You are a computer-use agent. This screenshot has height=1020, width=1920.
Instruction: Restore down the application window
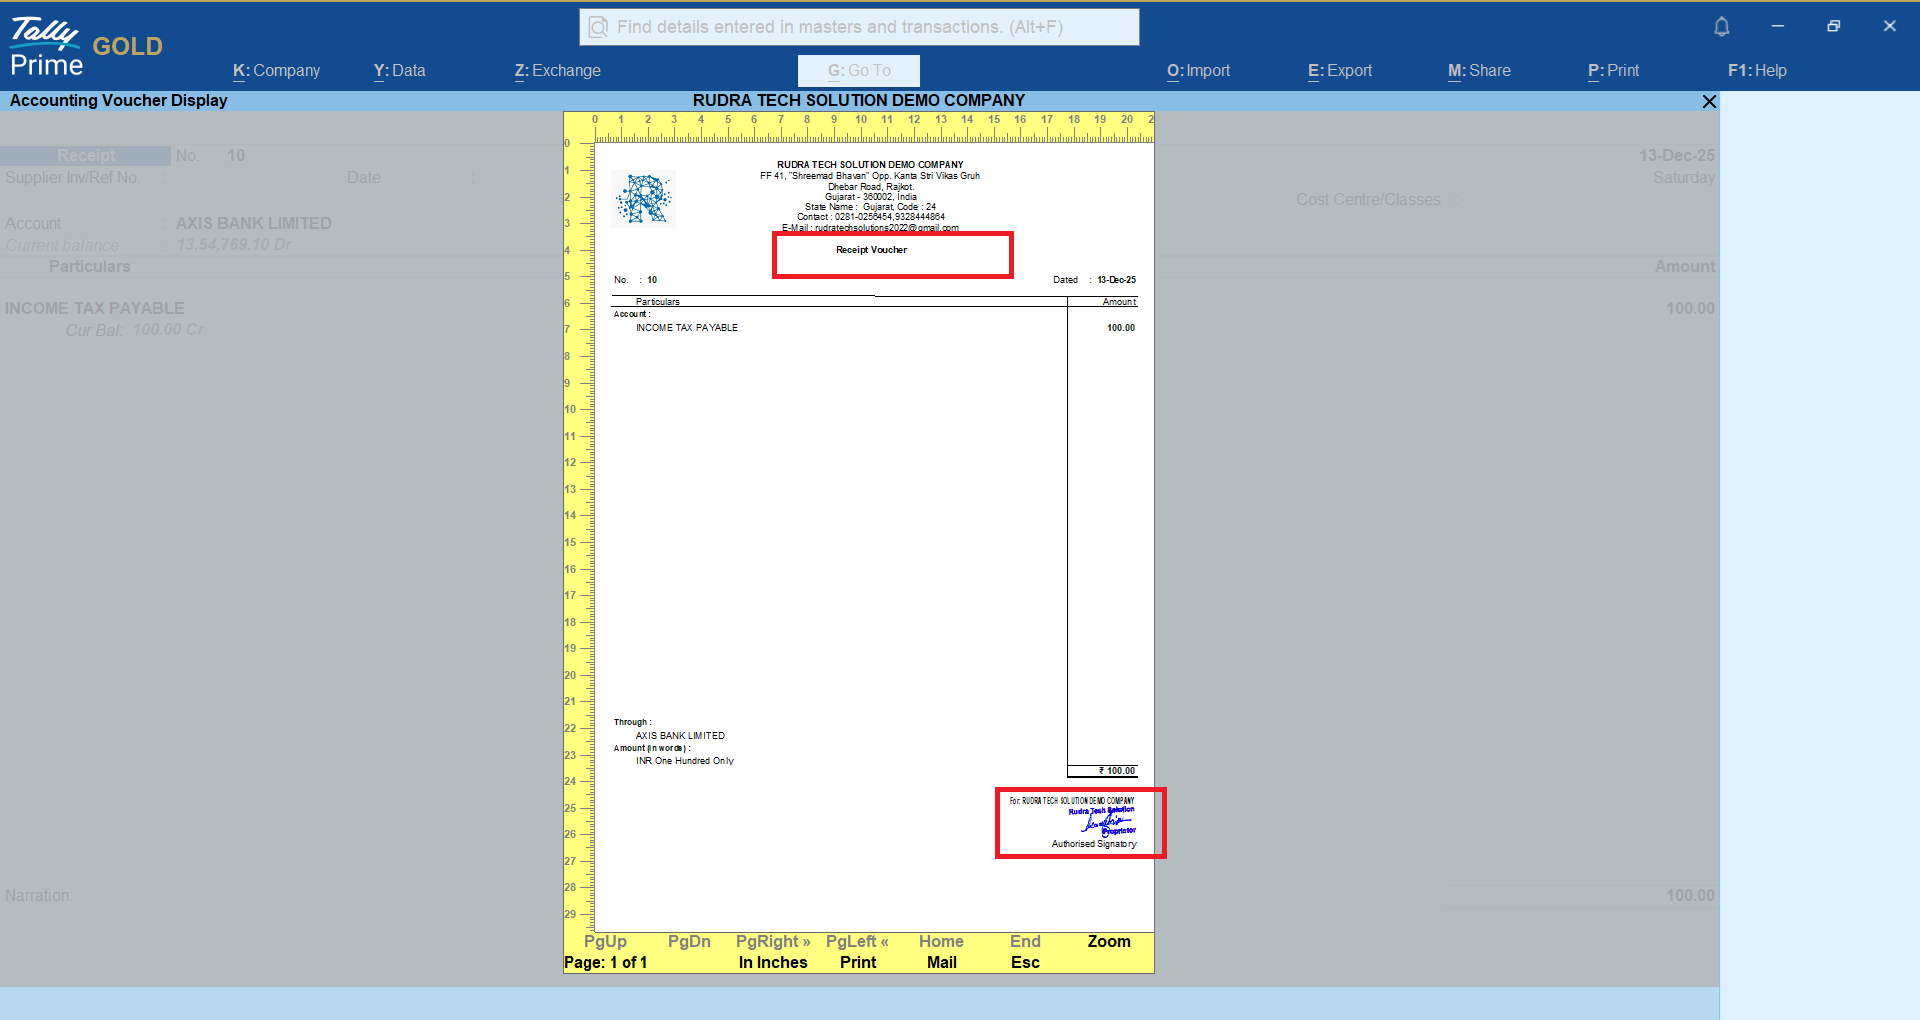click(x=1833, y=27)
